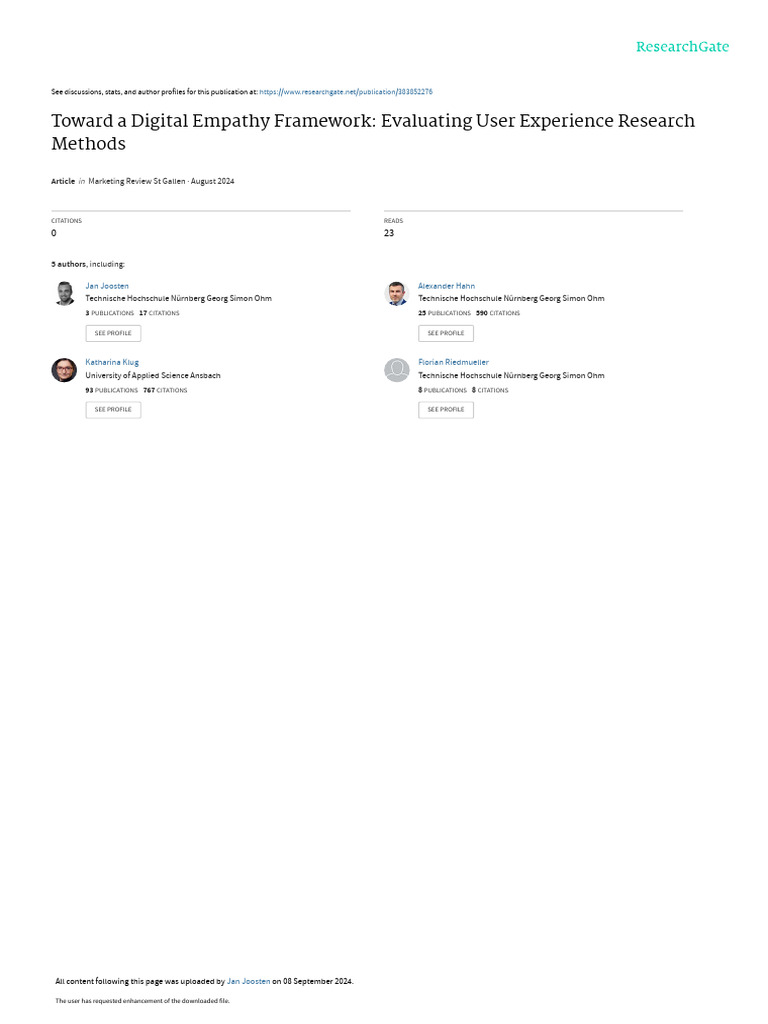Click the Jan Joosten uploader link at the bottom of the page
Screen dimensions: 768x1024
[248, 981]
